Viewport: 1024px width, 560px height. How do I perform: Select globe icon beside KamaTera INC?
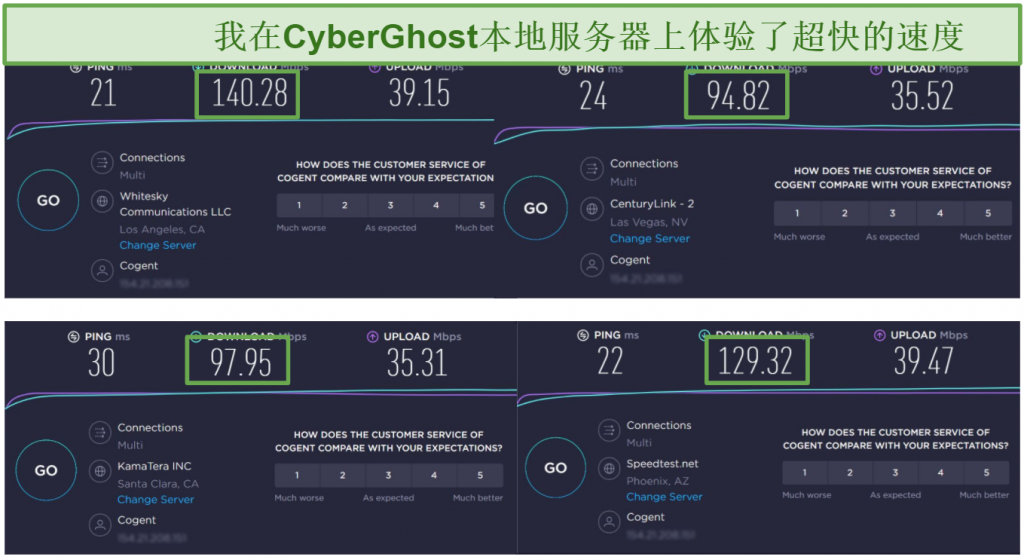pyautogui.click(x=100, y=471)
